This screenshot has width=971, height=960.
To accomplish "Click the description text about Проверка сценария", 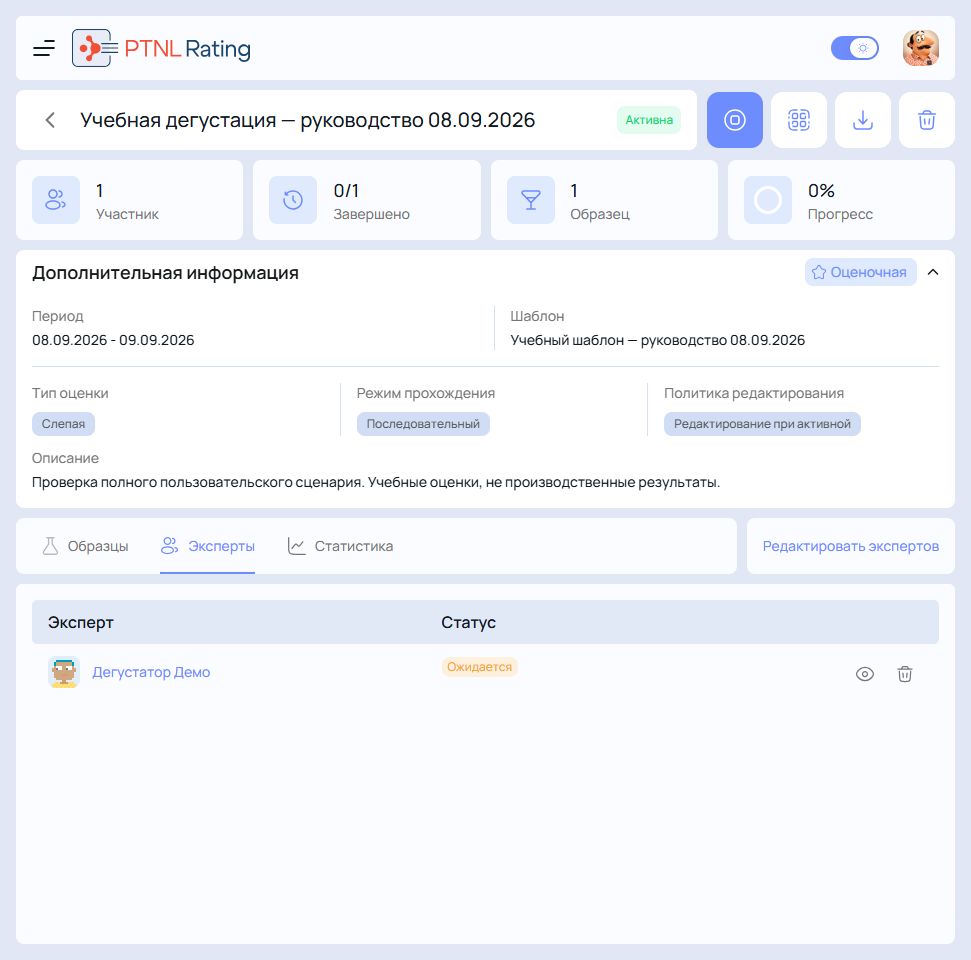I will point(376,482).
